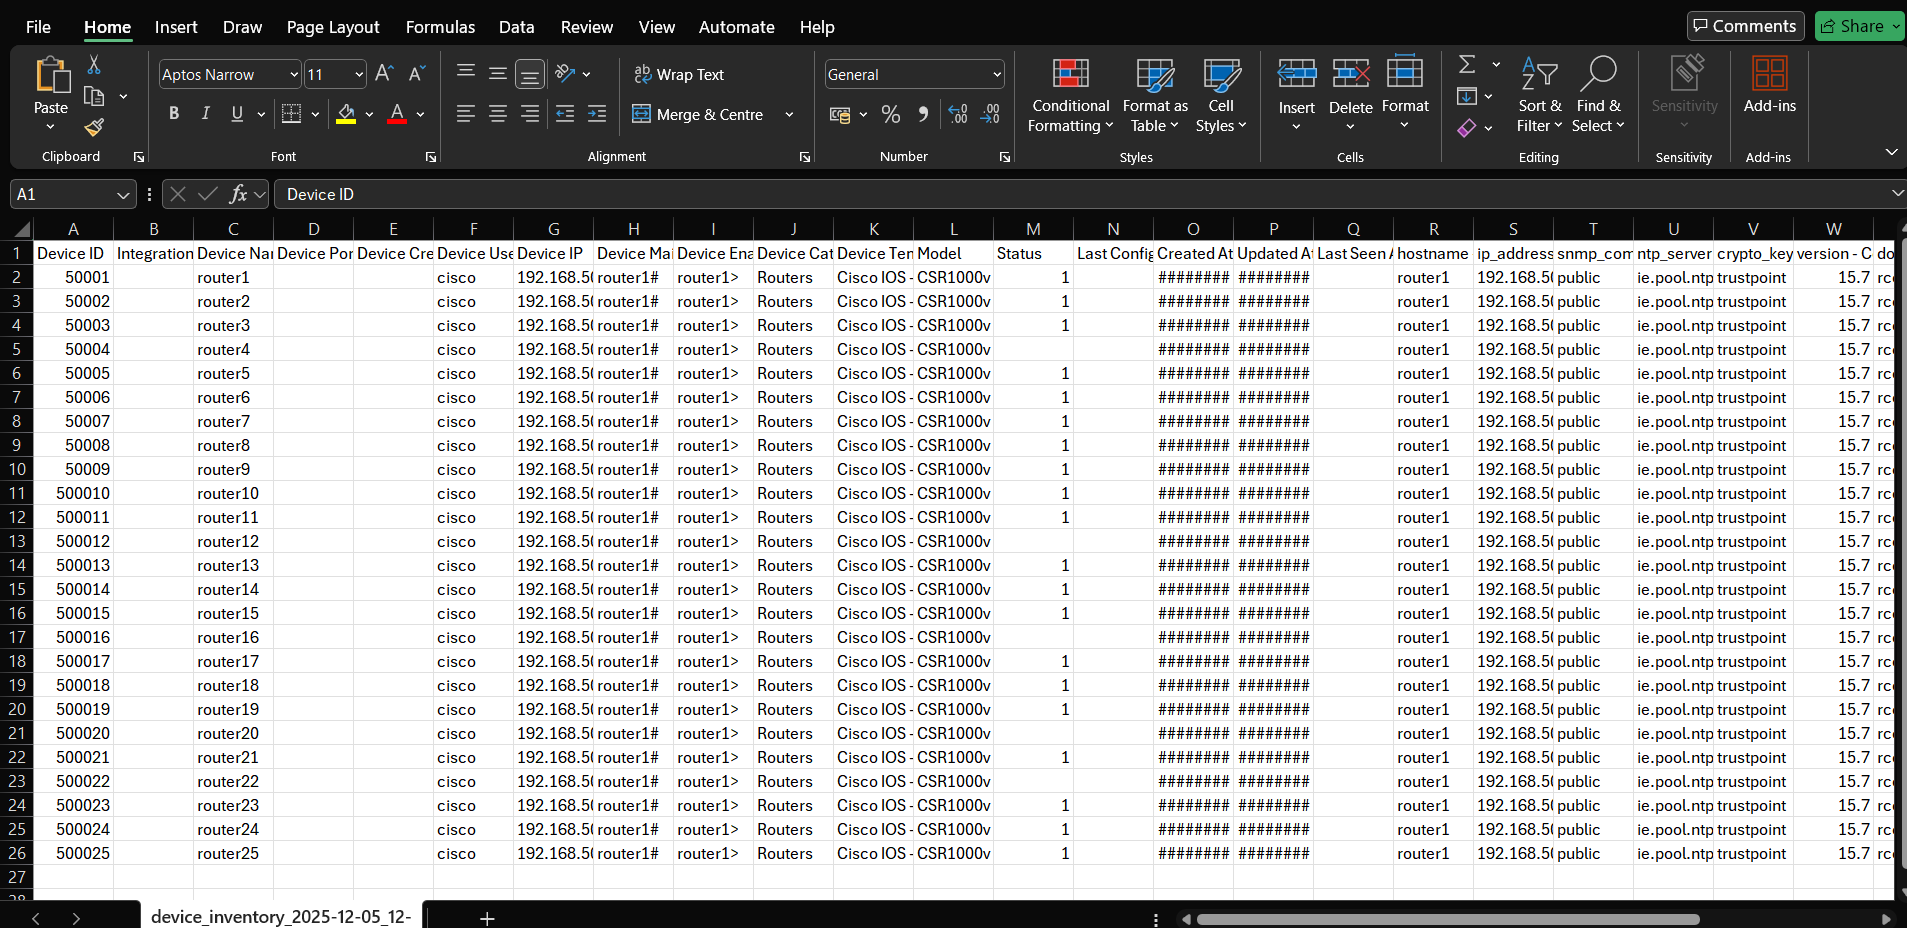Switch to the Page Layout tab
The image size is (1907, 928).
pyautogui.click(x=333, y=27)
